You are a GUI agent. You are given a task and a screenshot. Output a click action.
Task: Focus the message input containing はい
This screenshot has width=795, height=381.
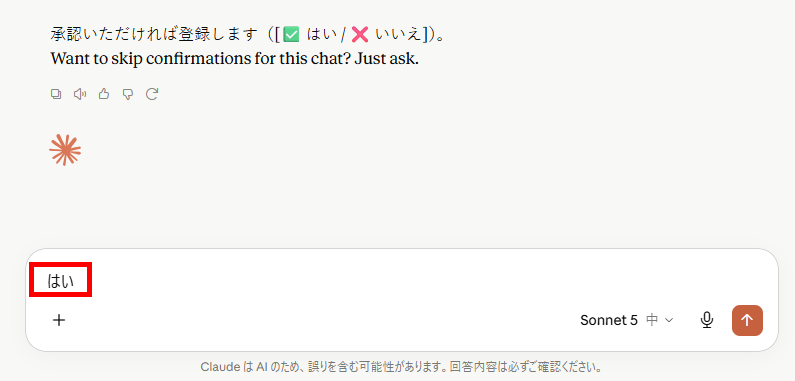[x=401, y=281]
